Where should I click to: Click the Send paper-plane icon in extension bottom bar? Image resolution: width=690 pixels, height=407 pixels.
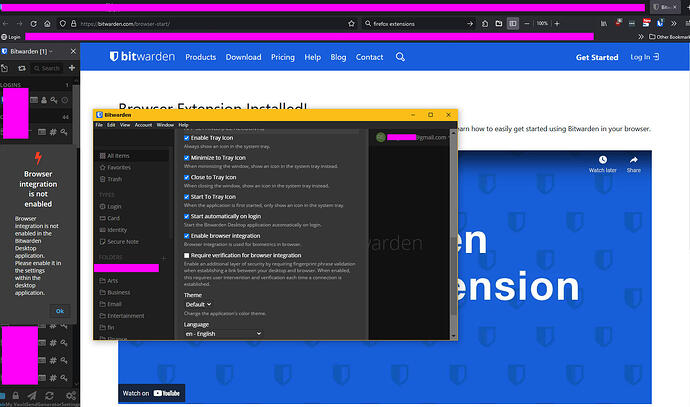(x=32, y=396)
